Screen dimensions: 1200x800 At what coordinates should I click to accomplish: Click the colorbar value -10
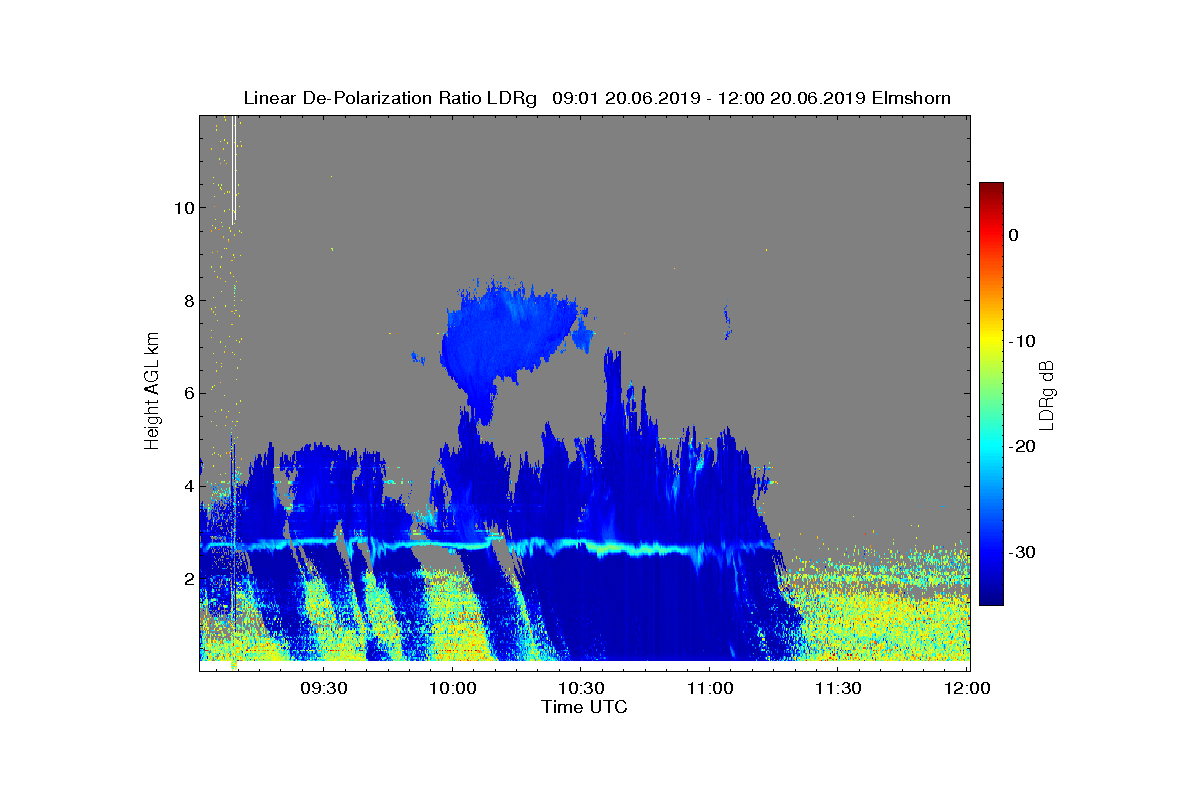1021,341
